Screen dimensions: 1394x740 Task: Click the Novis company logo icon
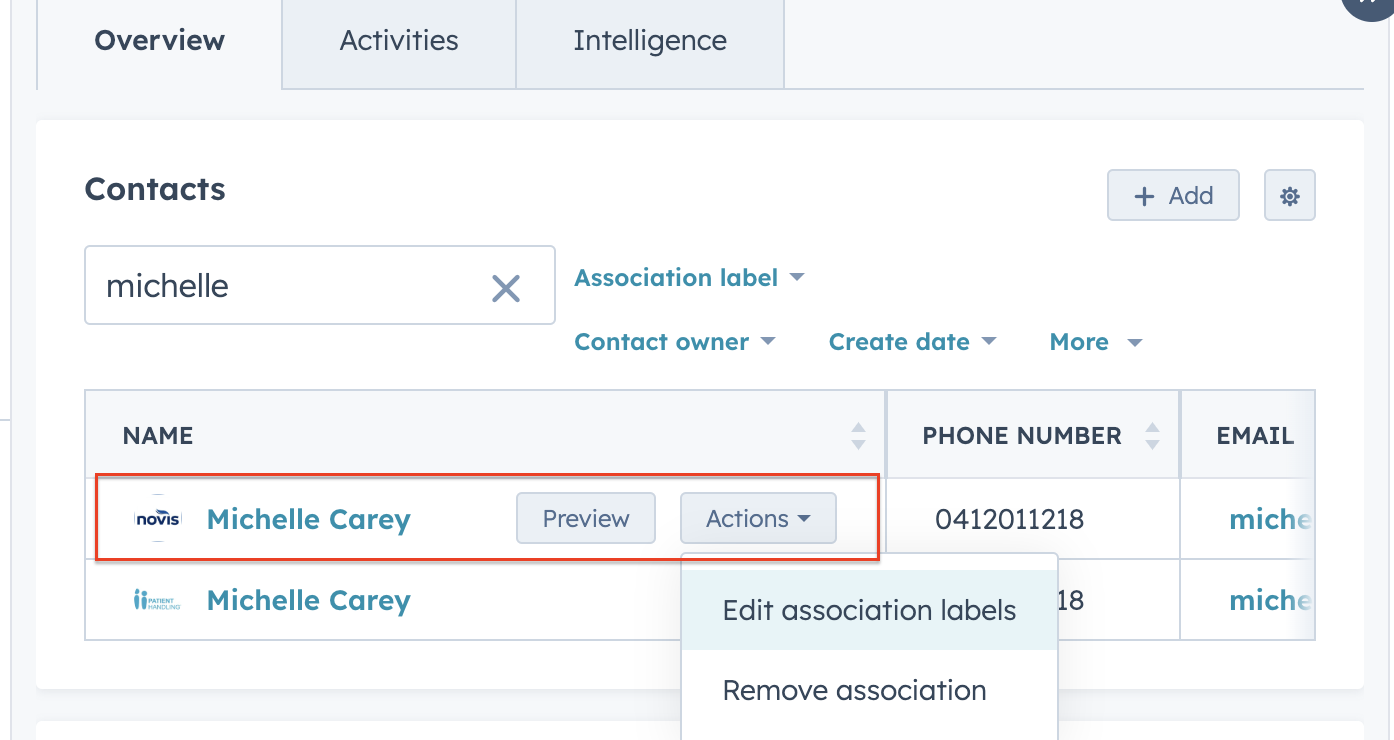(x=158, y=519)
